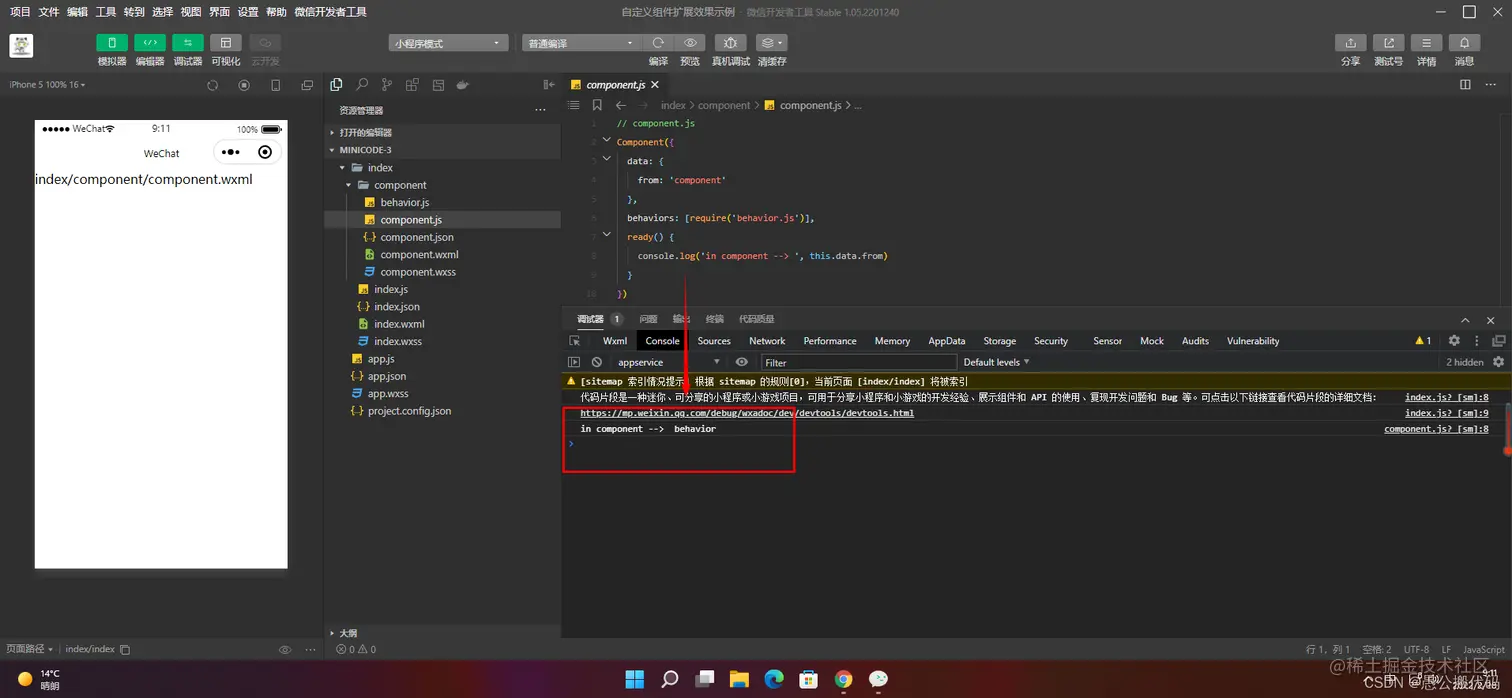Collapse the component folder in tree
Viewport: 1512px width, 698px height.
[442, 185]
